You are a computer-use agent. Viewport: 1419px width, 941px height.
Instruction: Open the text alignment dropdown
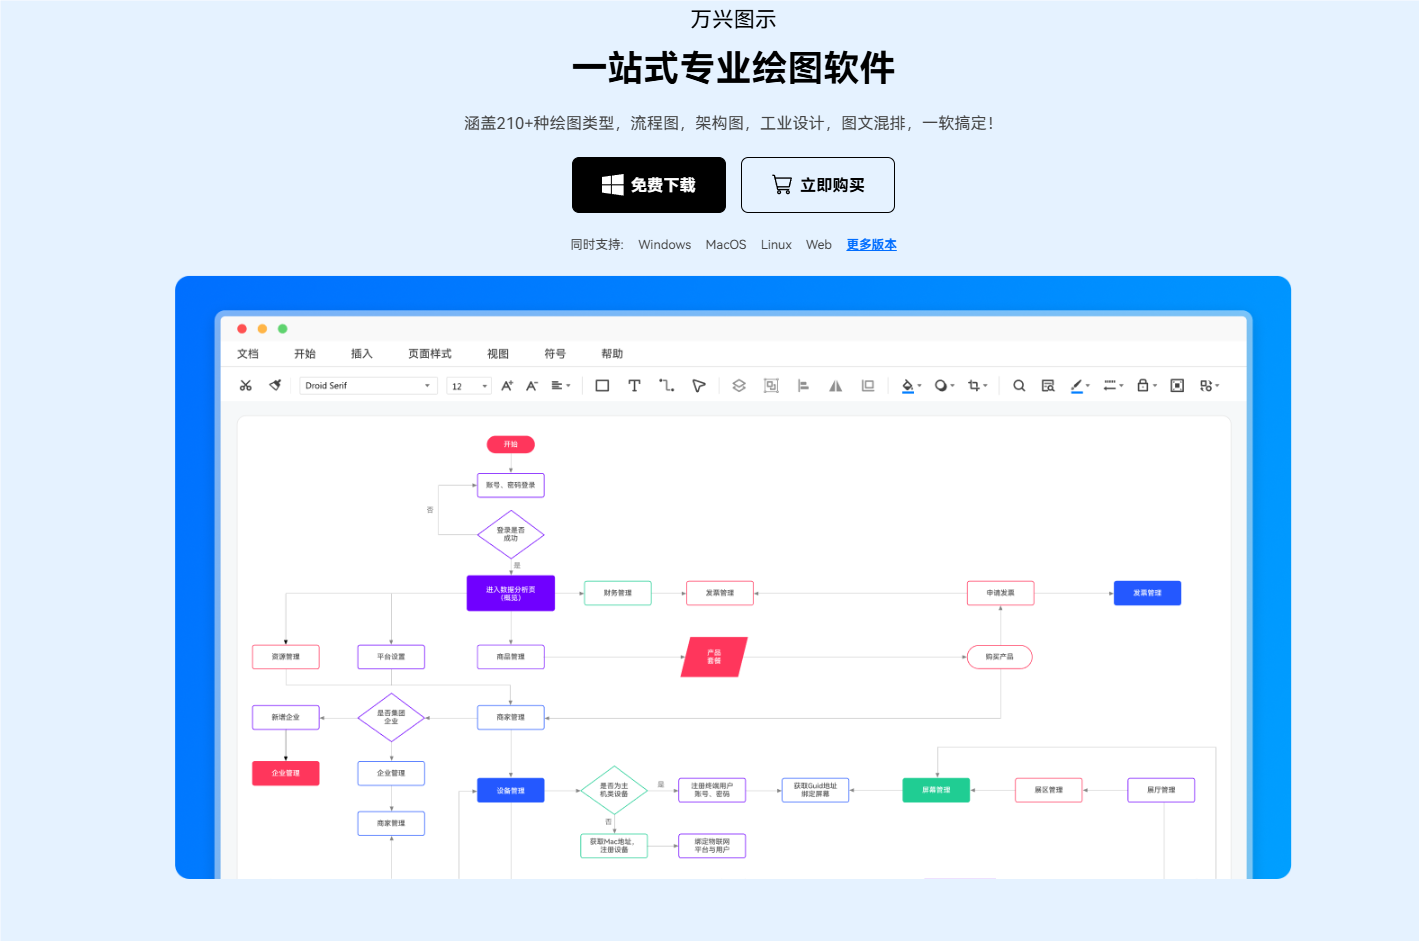(560, 385)
